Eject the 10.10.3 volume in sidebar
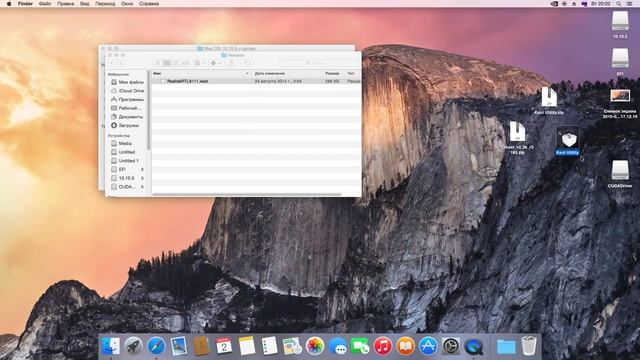Viewport: 640px width, 360px height. point(142,178)
